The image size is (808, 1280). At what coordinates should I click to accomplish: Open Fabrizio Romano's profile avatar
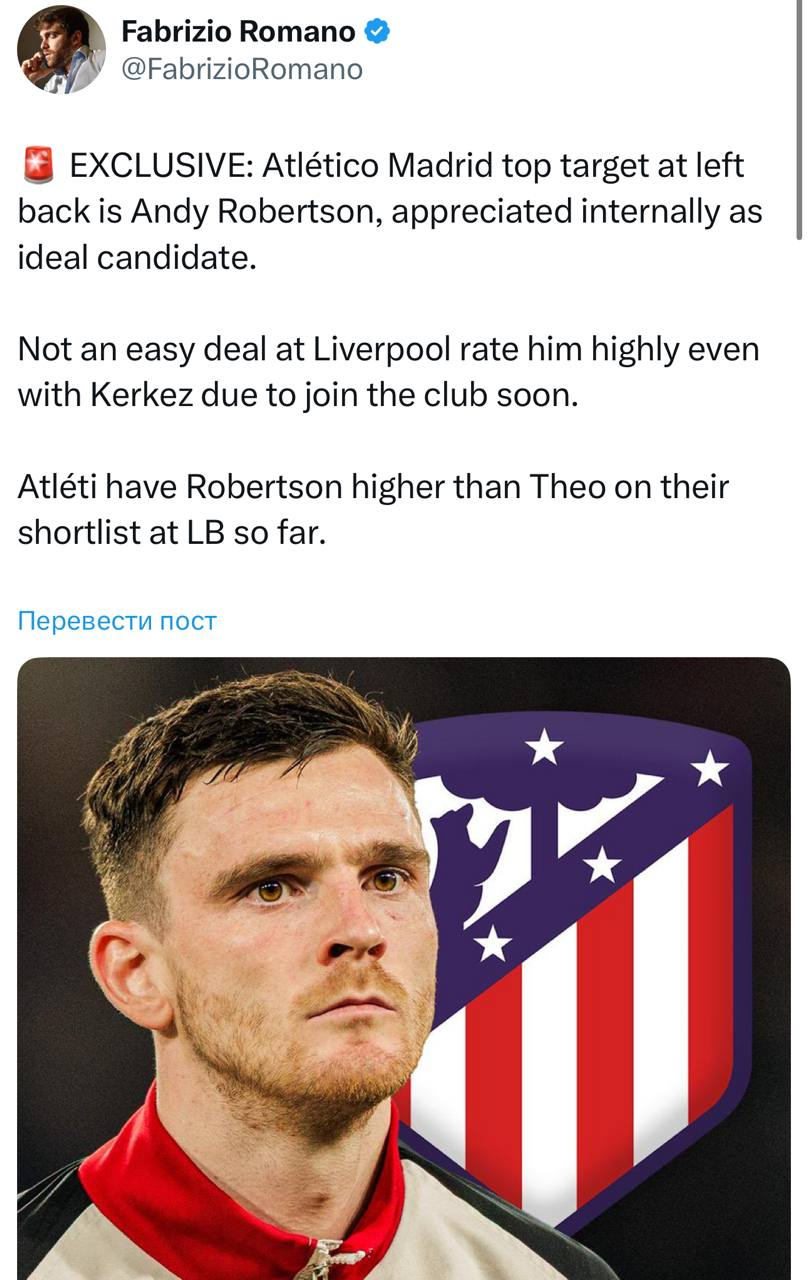pyautogui.click(x=61, y=50)
